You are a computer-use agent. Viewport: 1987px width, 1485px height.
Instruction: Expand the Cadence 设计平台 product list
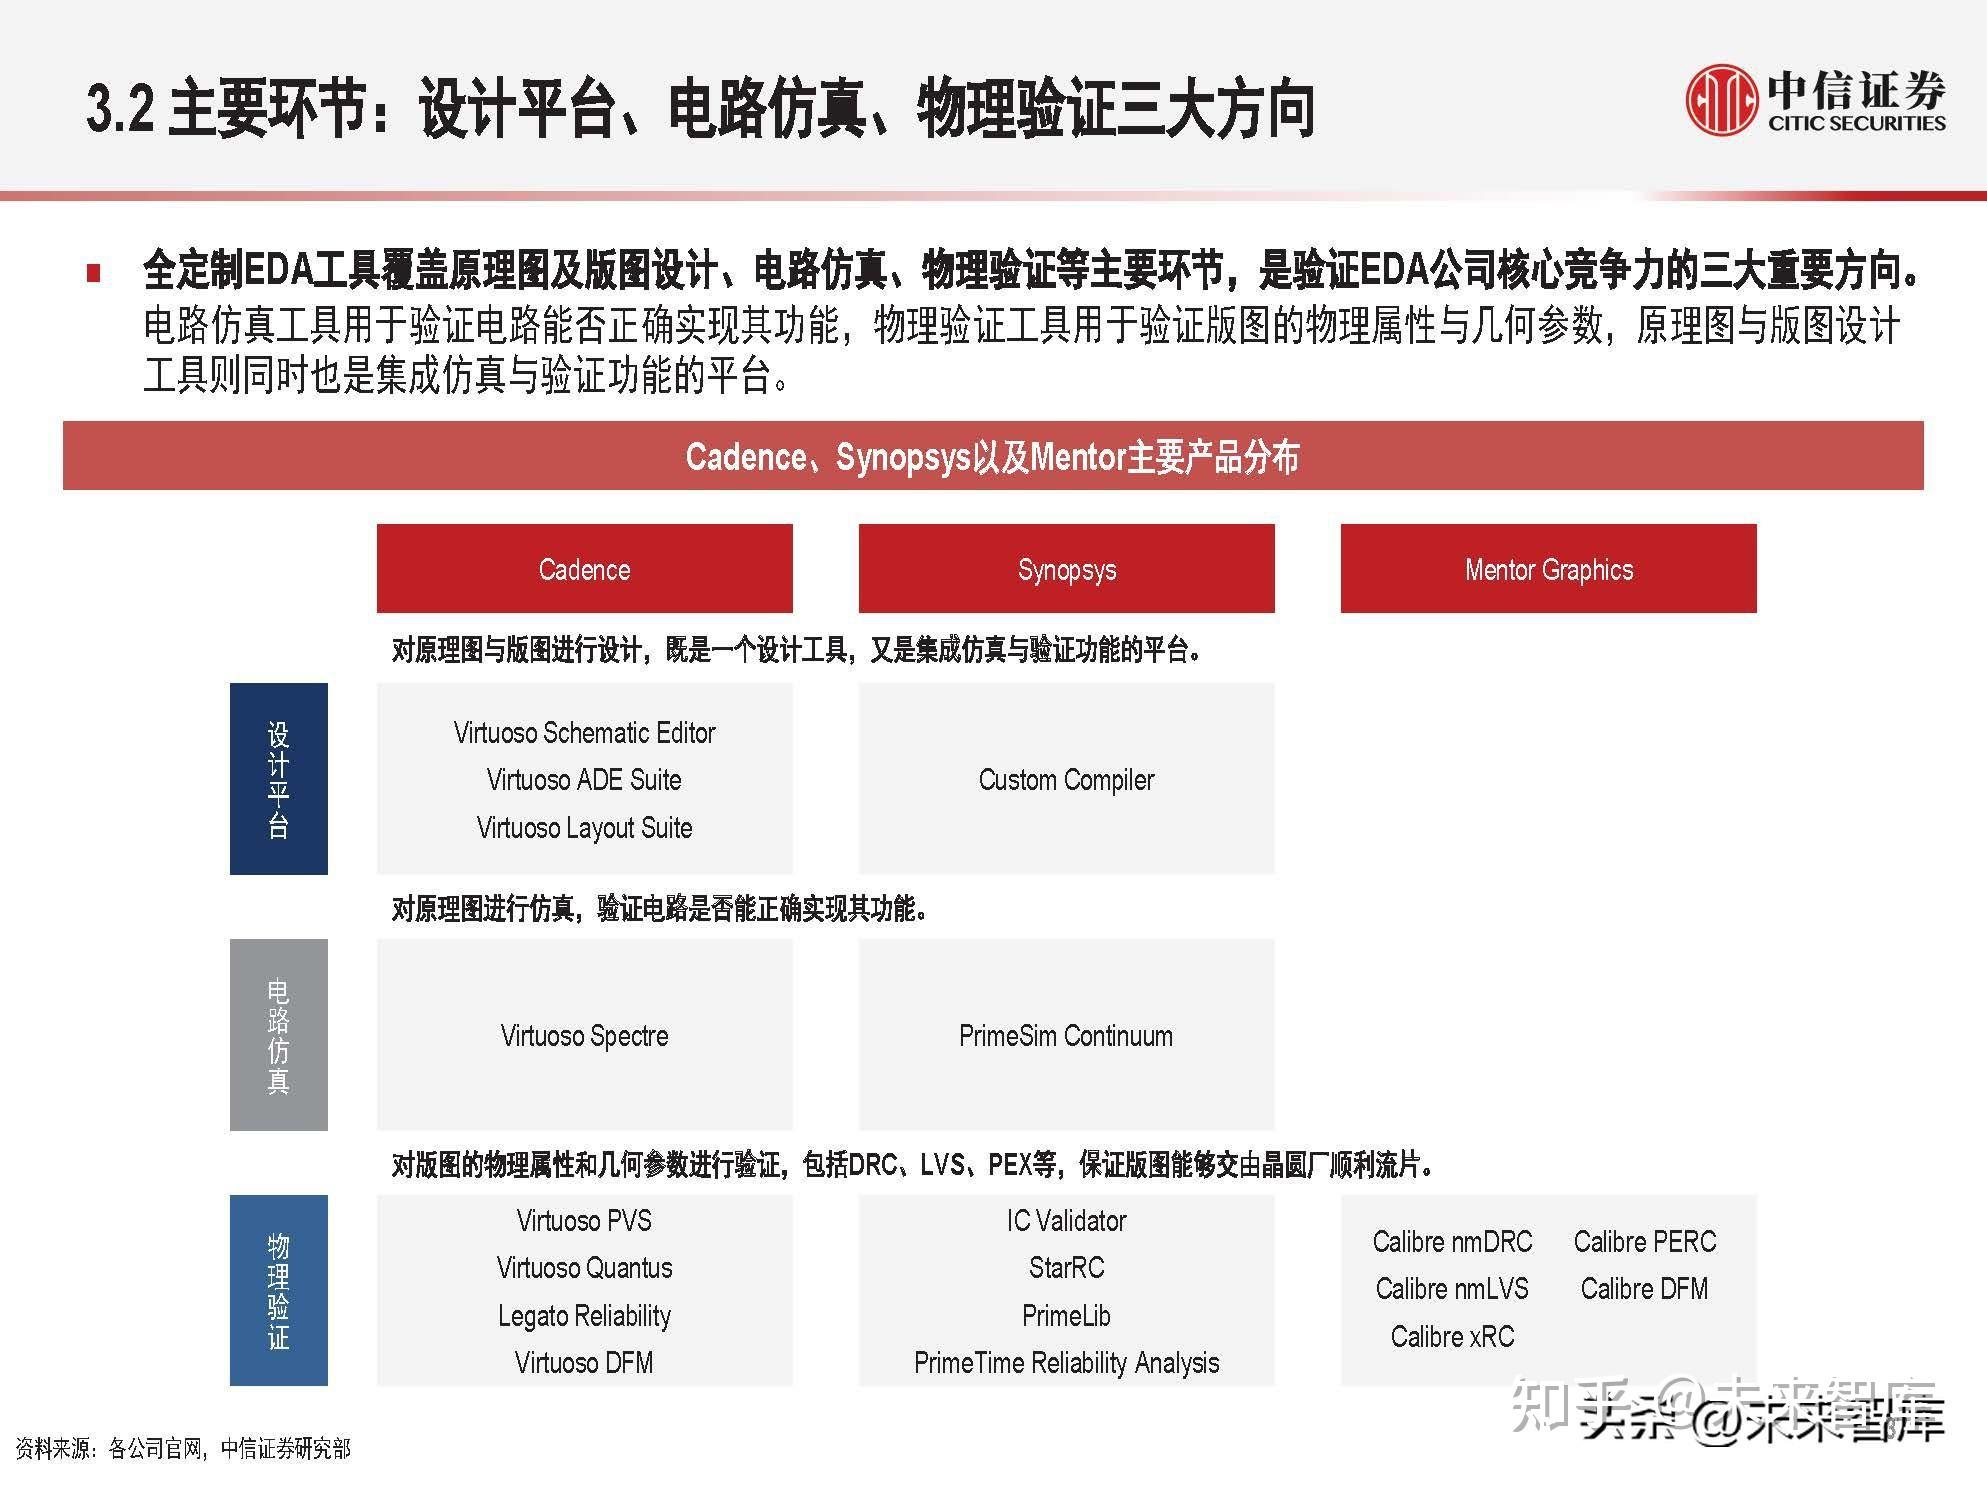coord(583,781)
